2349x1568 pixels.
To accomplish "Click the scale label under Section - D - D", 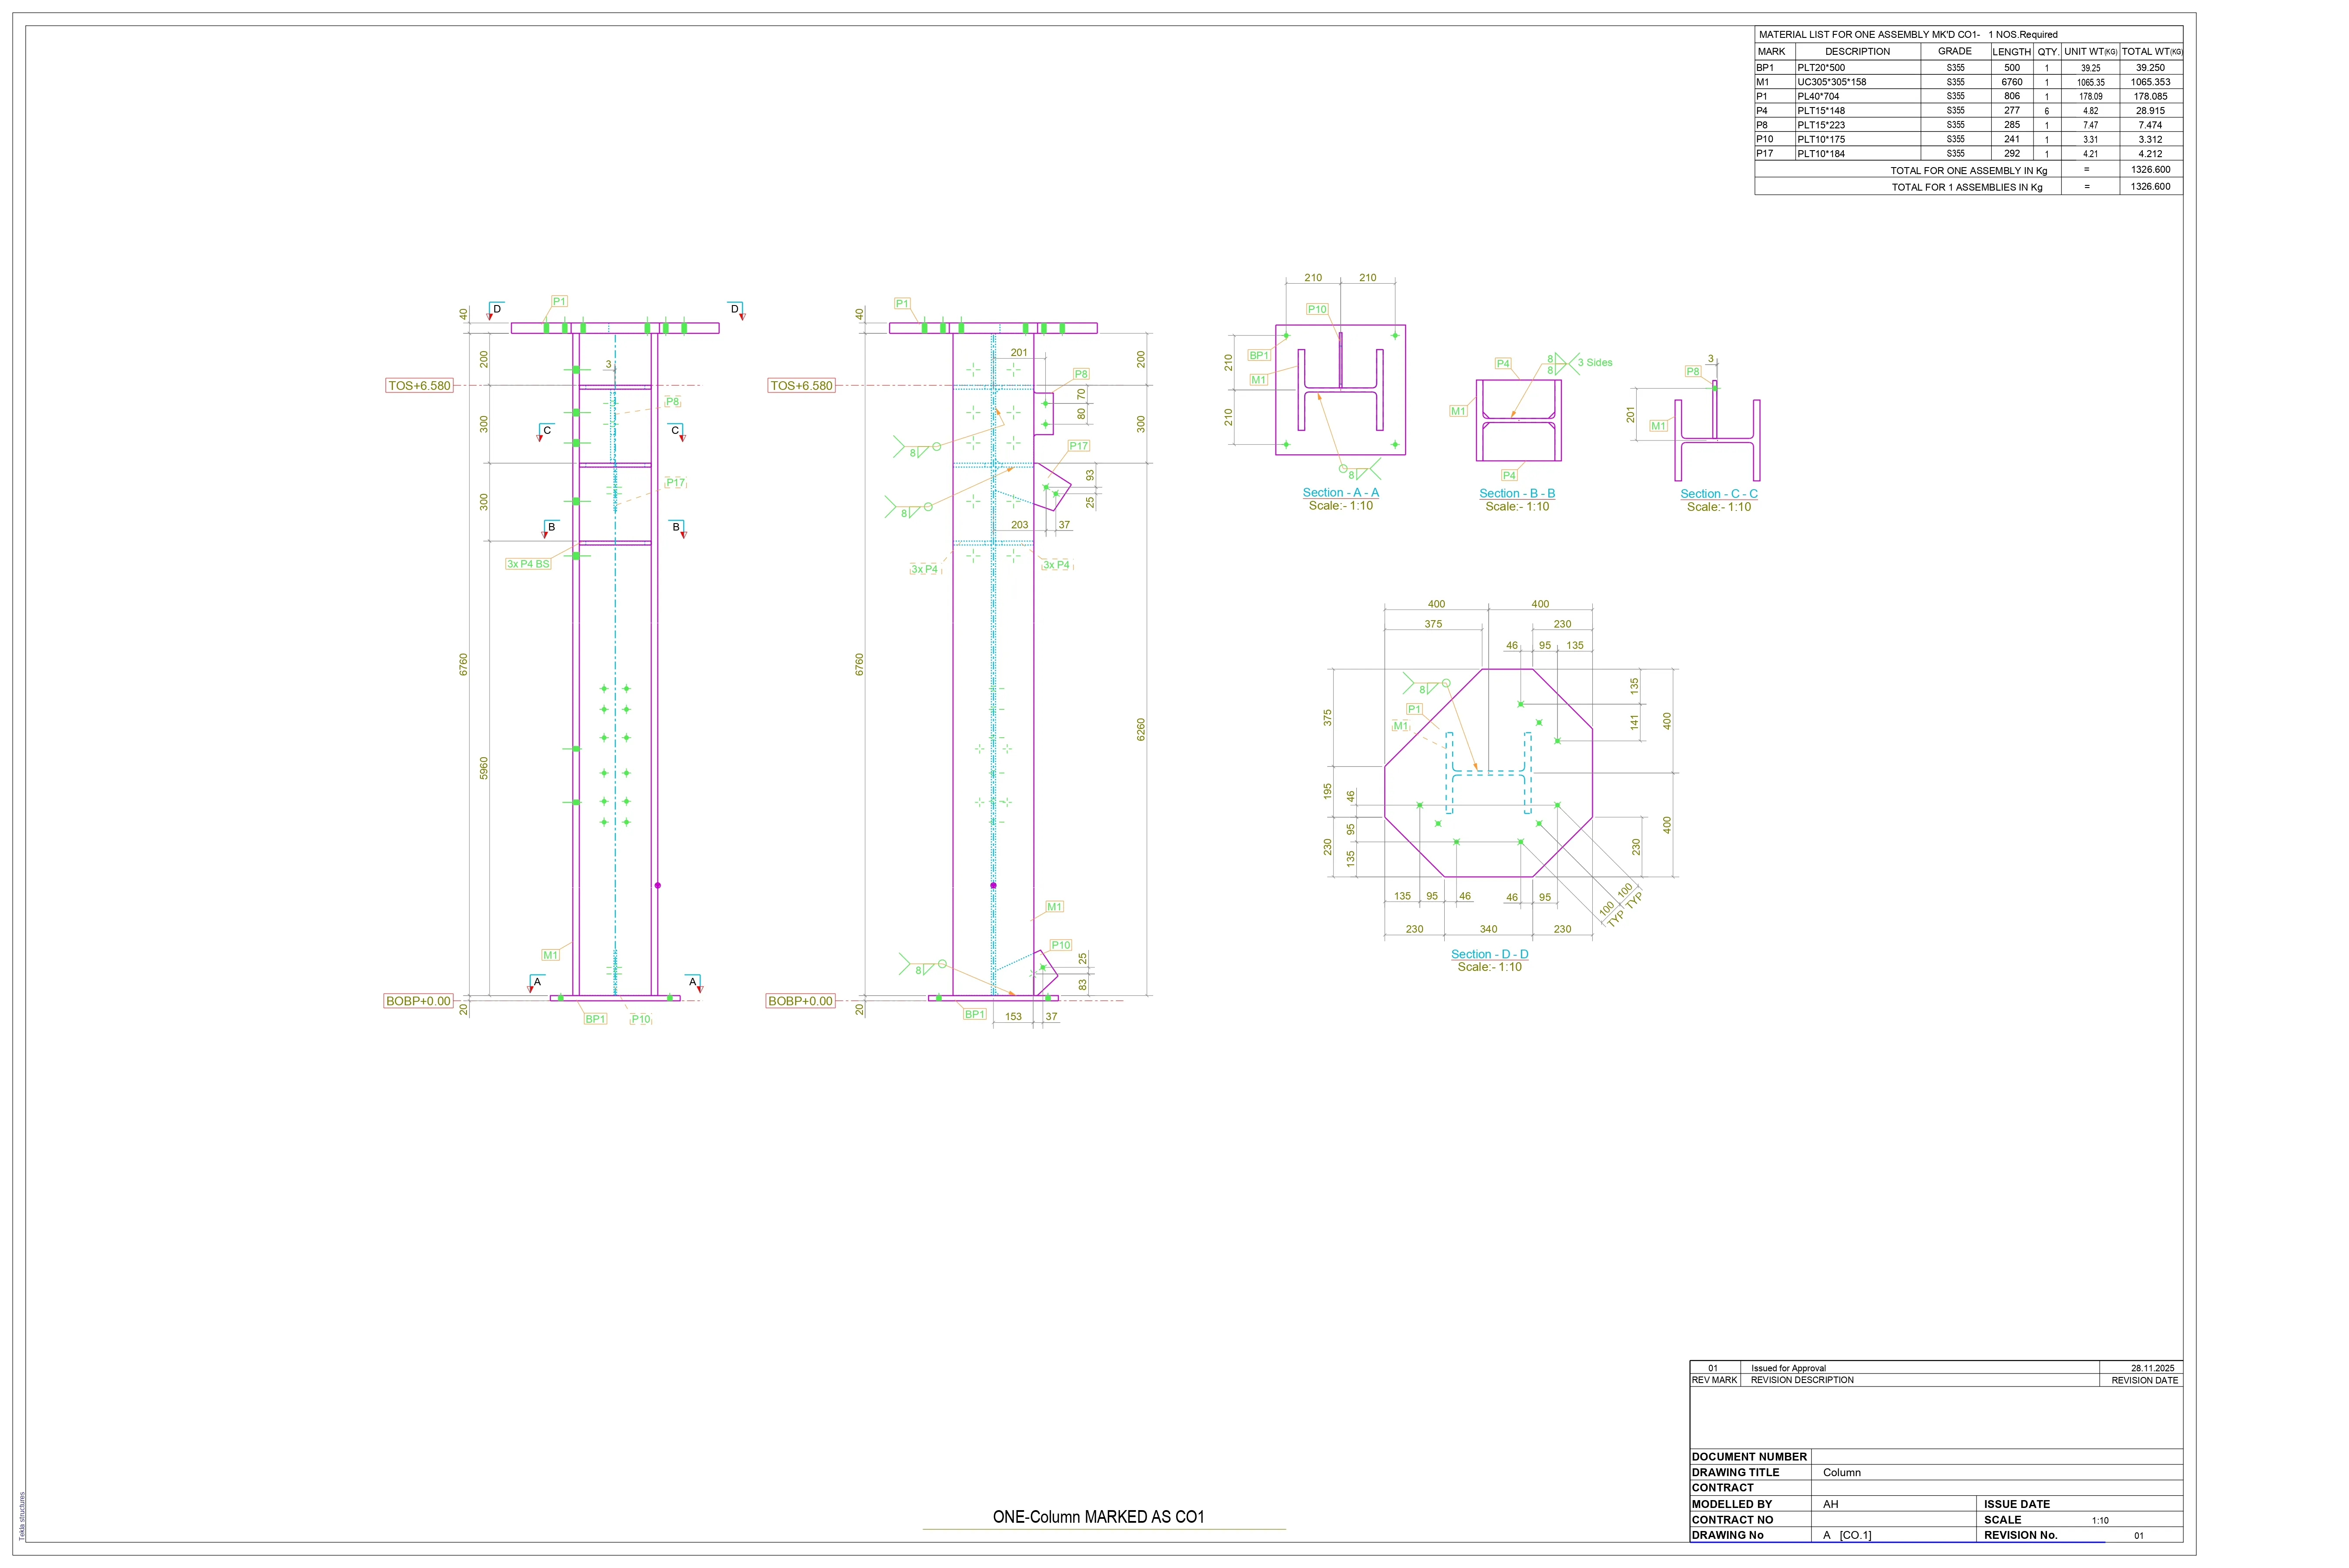I will click(x=1489, y=967).
